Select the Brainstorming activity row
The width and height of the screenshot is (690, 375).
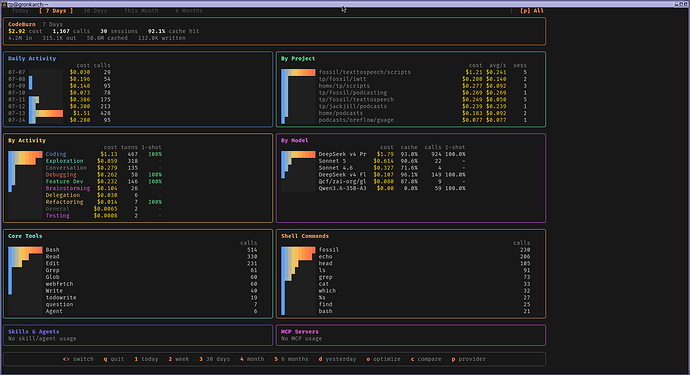[85, 188]
